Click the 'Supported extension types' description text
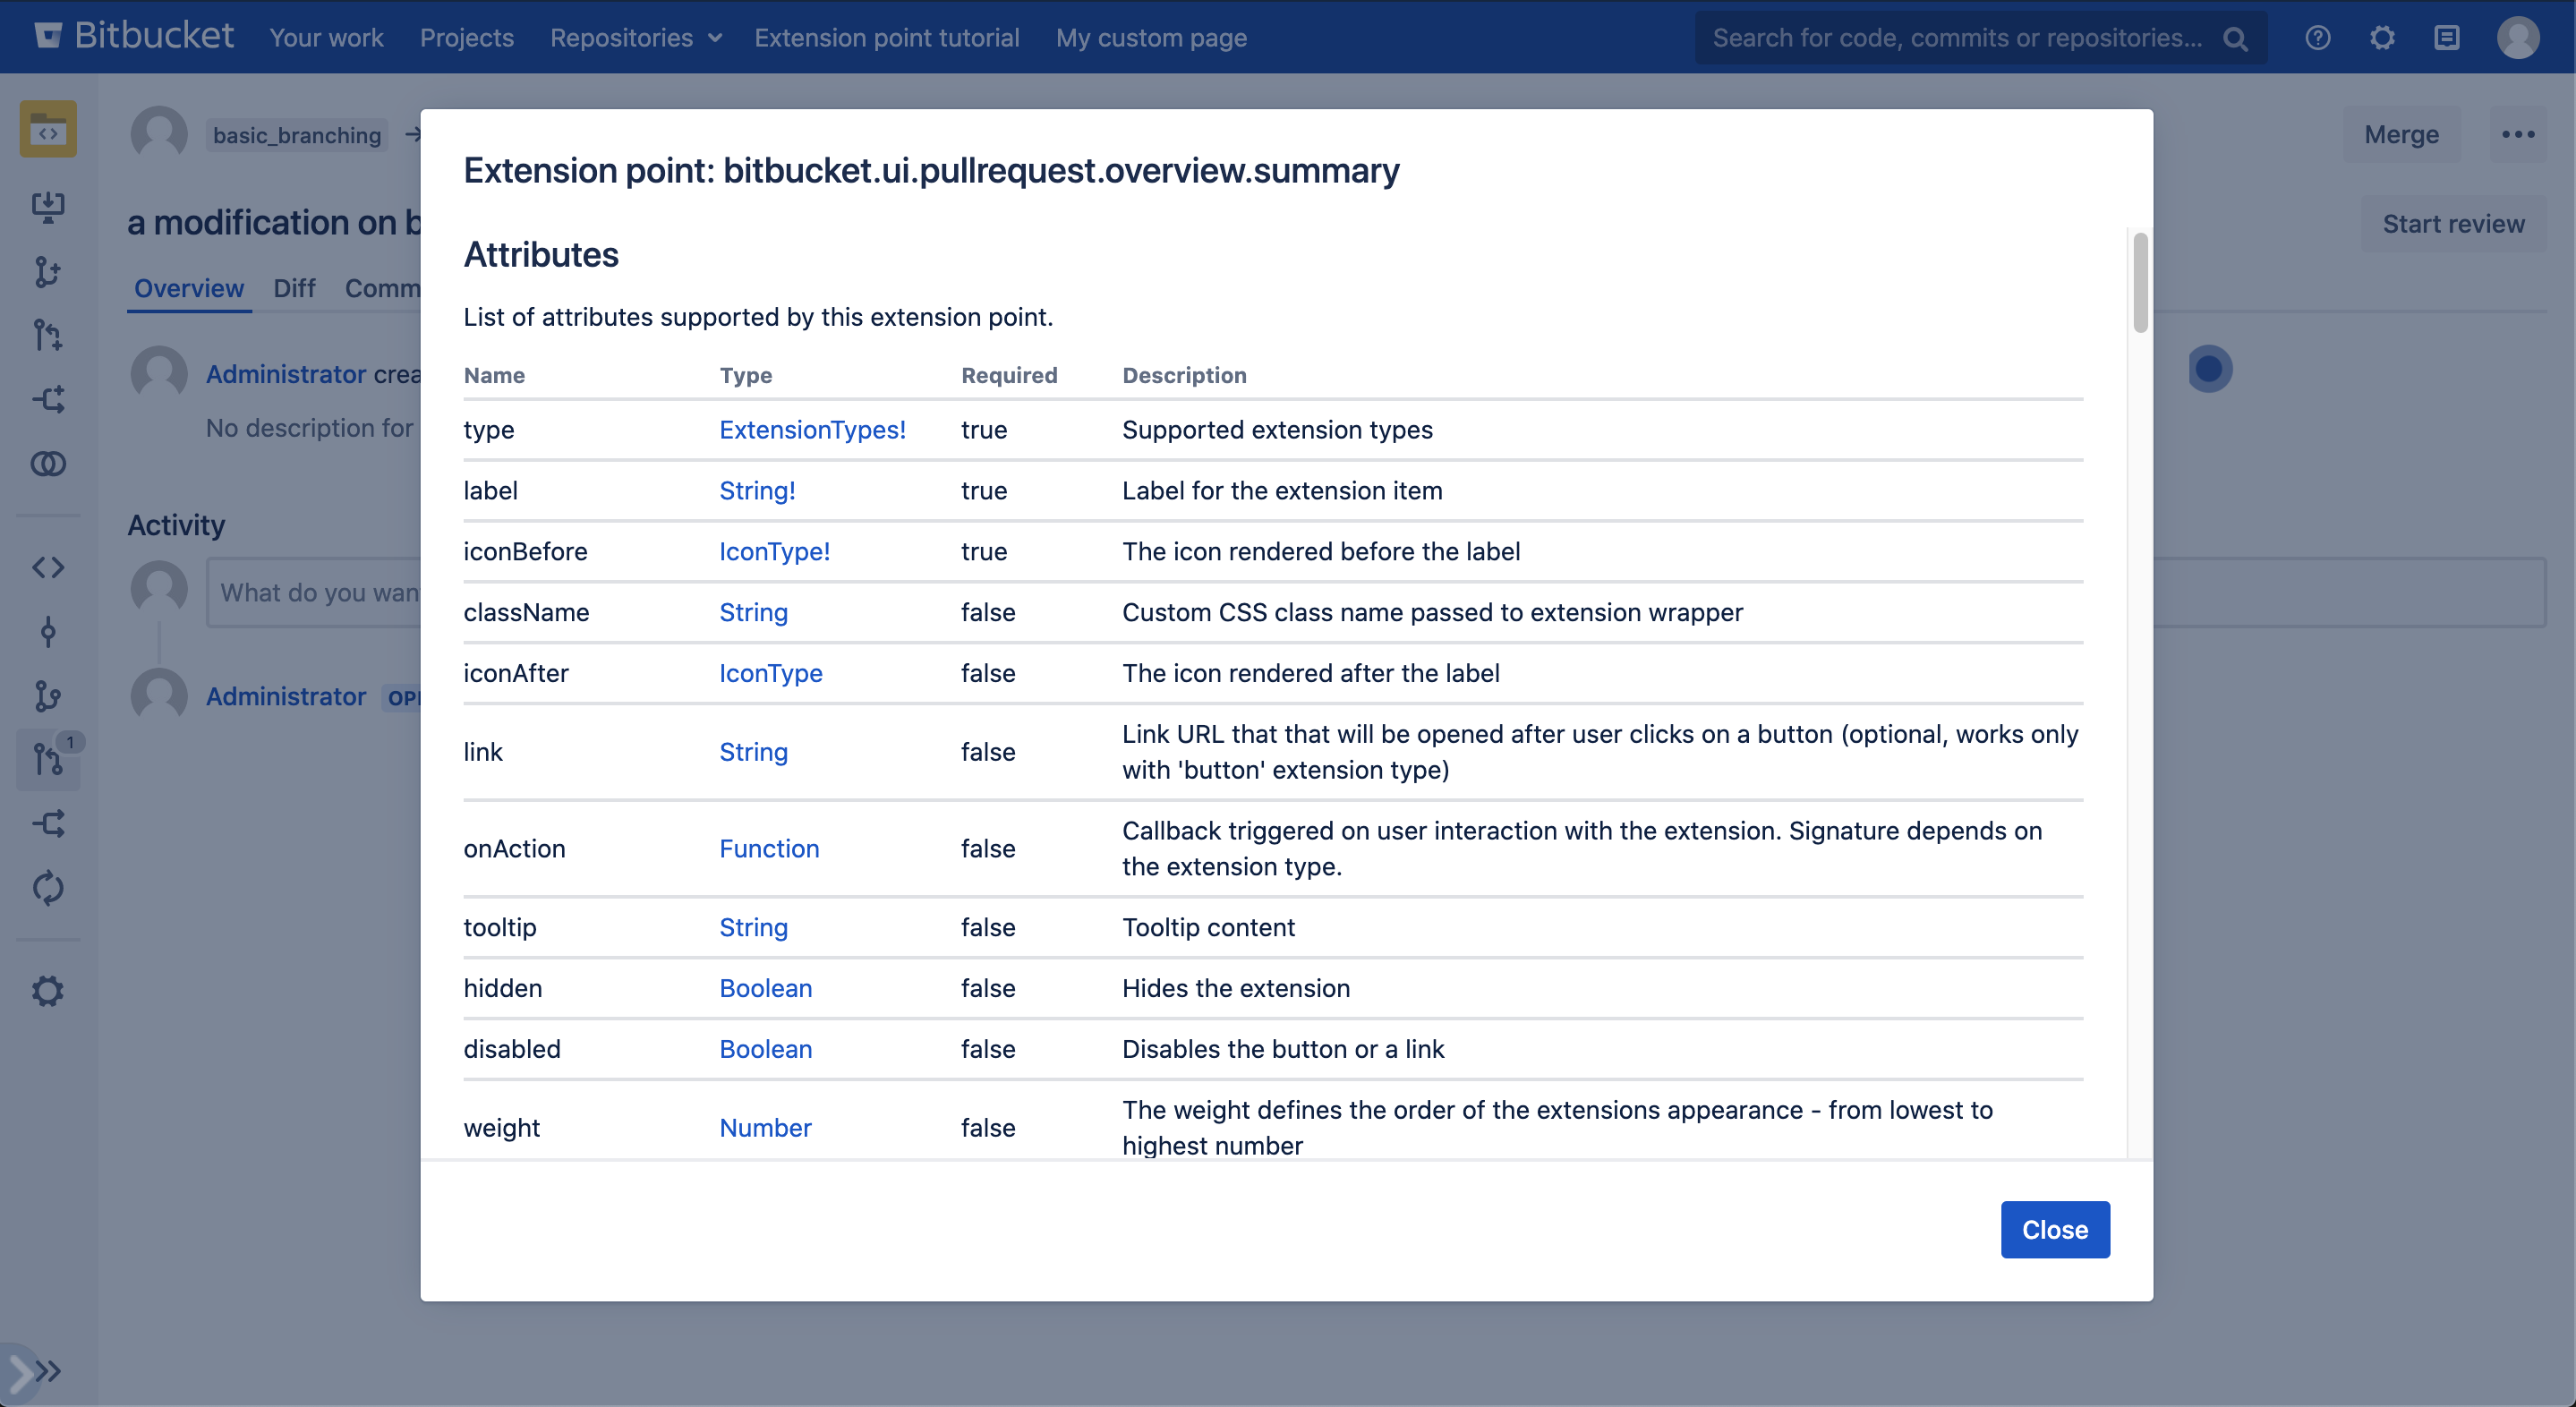Viewport: 2576px width, 1407px height. [x=1277, y=429]
